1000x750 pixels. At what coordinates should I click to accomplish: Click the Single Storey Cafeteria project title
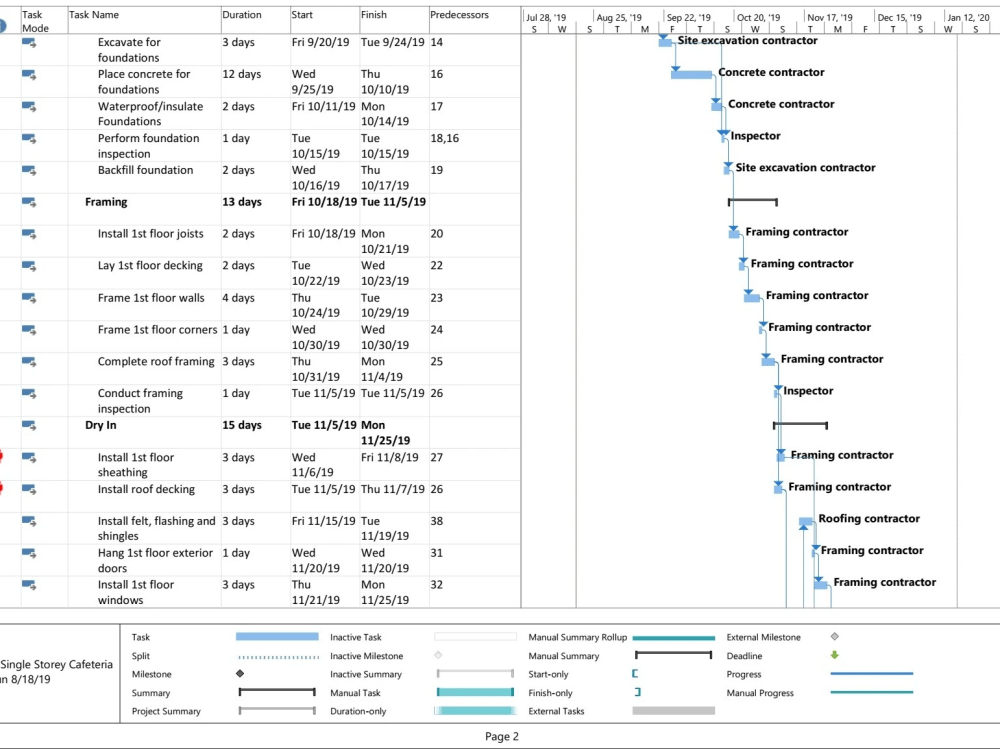(x=57, y=663)
